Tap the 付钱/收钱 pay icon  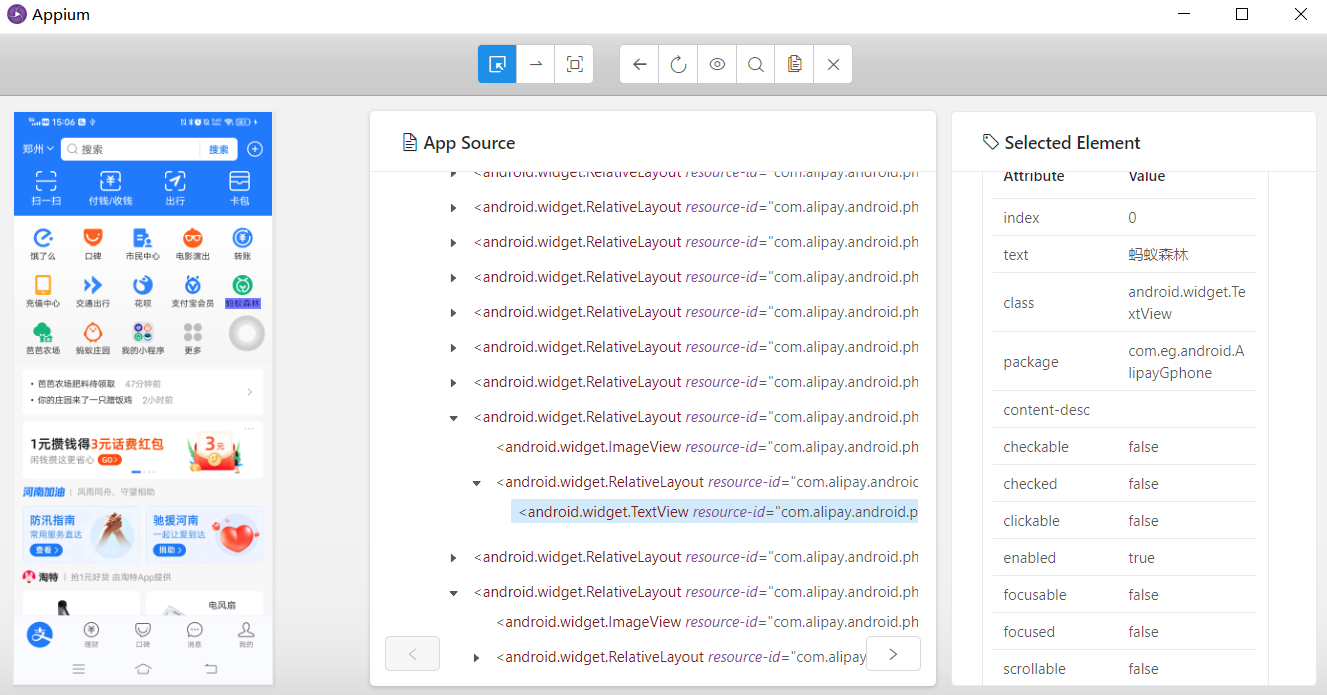point(111,181)
